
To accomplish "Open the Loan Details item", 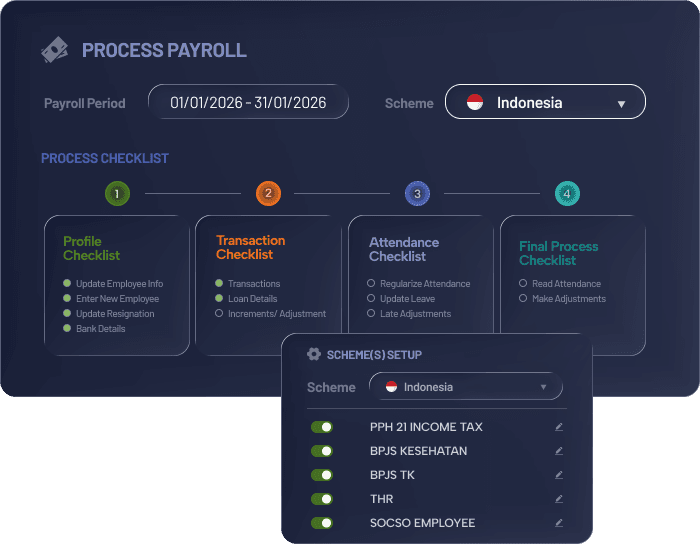I will coord(253,299).
